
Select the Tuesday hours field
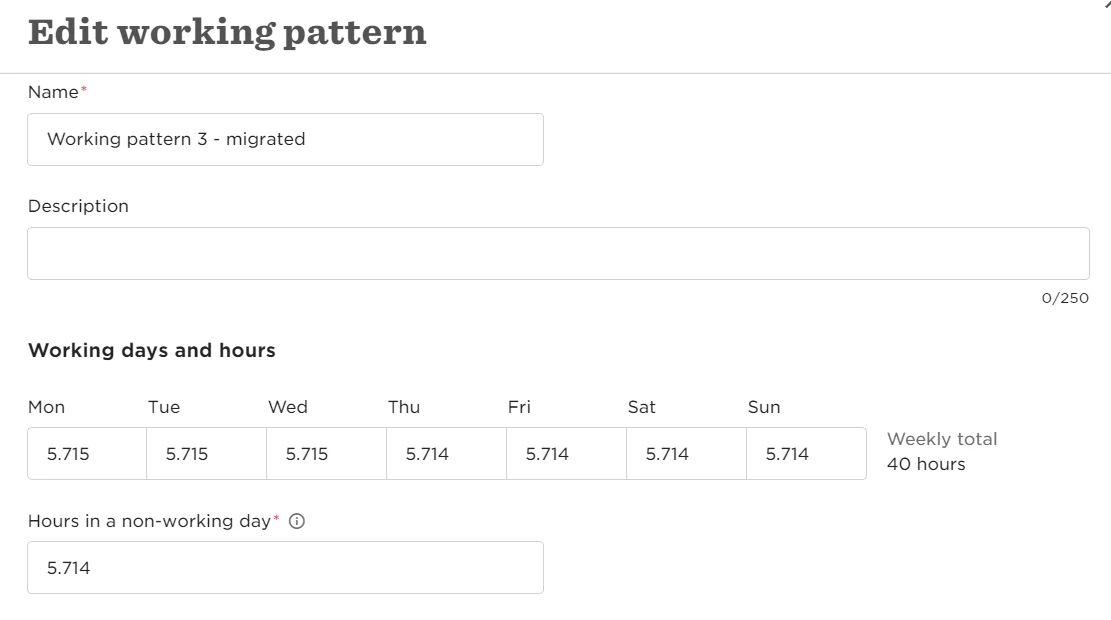(x=206, y=453)
